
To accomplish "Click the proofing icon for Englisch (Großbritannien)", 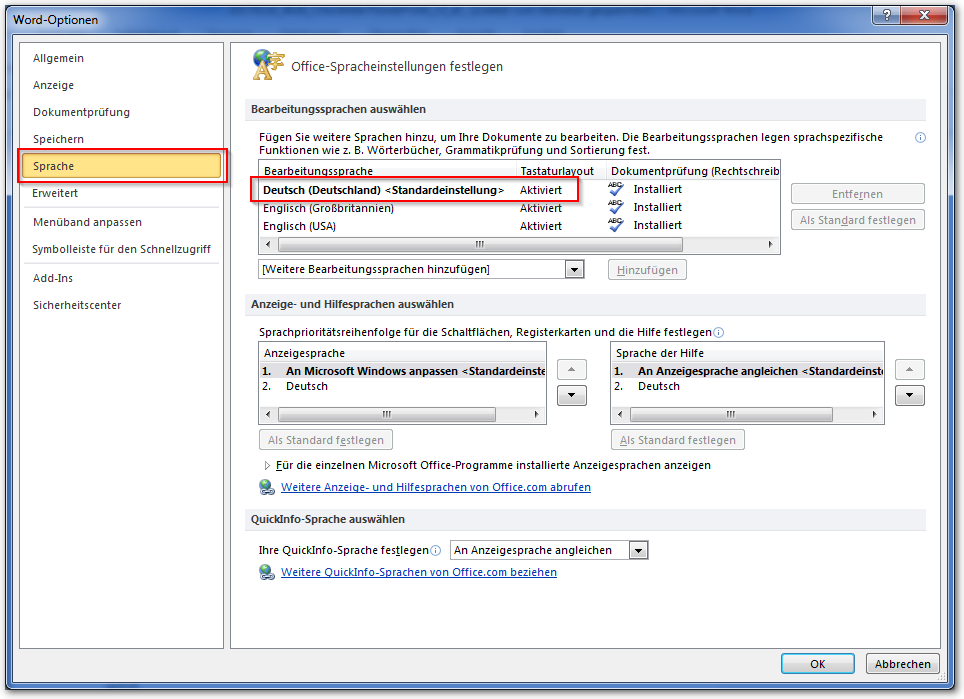I will 616,207.
